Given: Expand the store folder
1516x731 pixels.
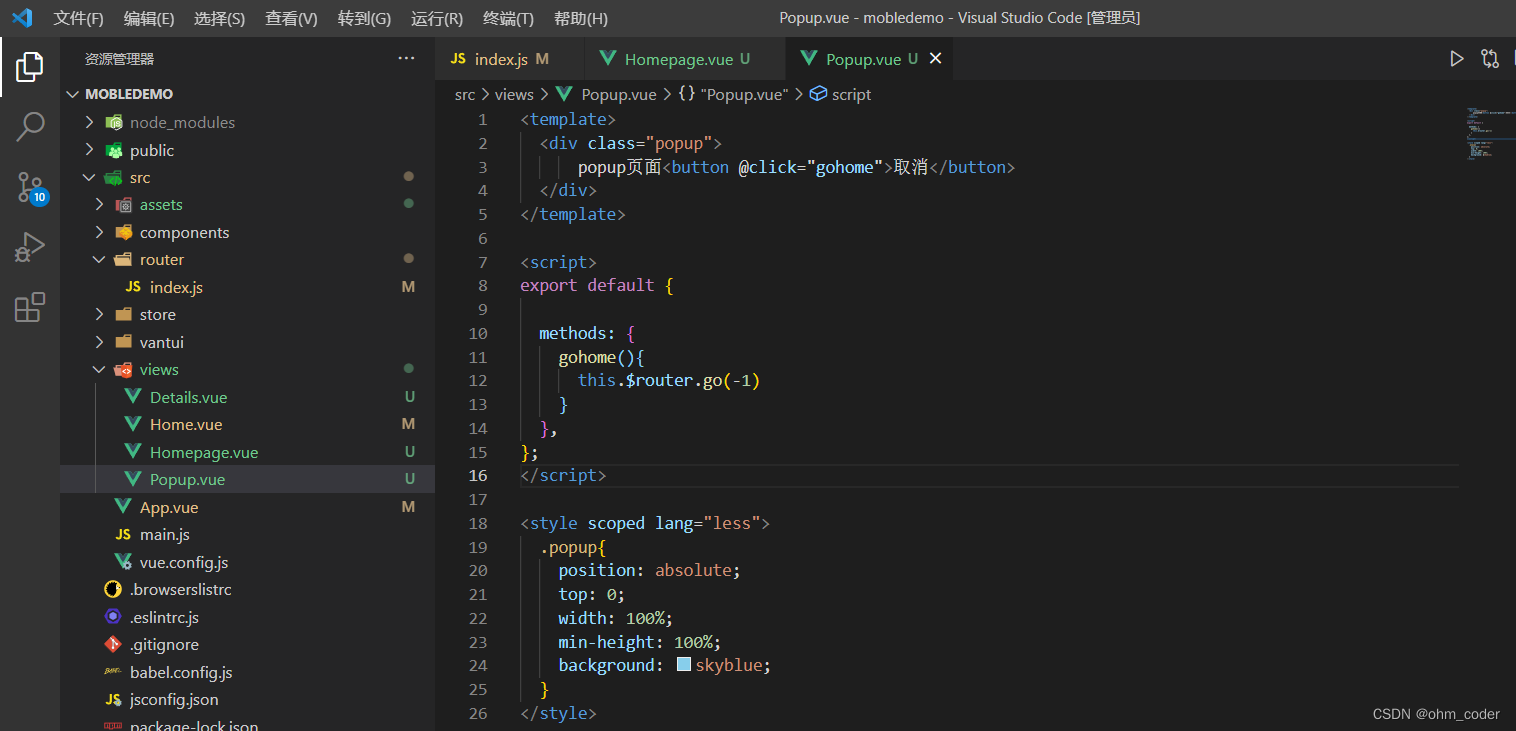Looking at the screenshot, I should click(99, 314).
